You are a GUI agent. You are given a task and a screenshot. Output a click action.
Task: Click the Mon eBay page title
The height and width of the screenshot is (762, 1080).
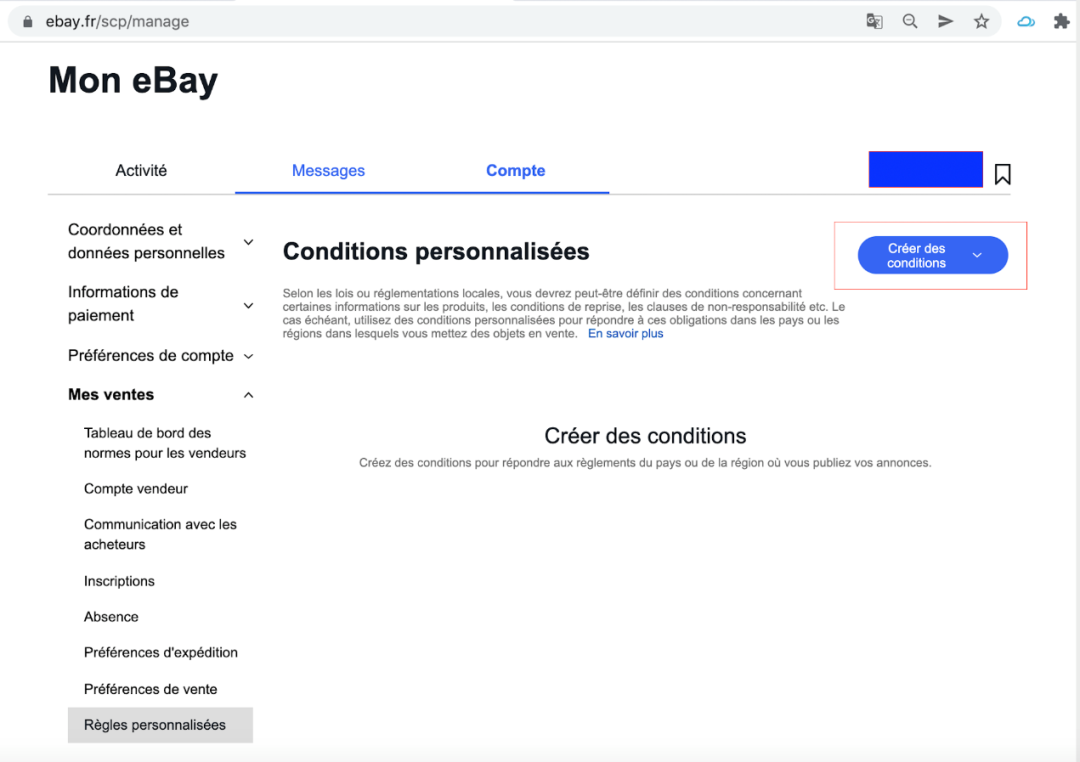(x=133, y=81)
